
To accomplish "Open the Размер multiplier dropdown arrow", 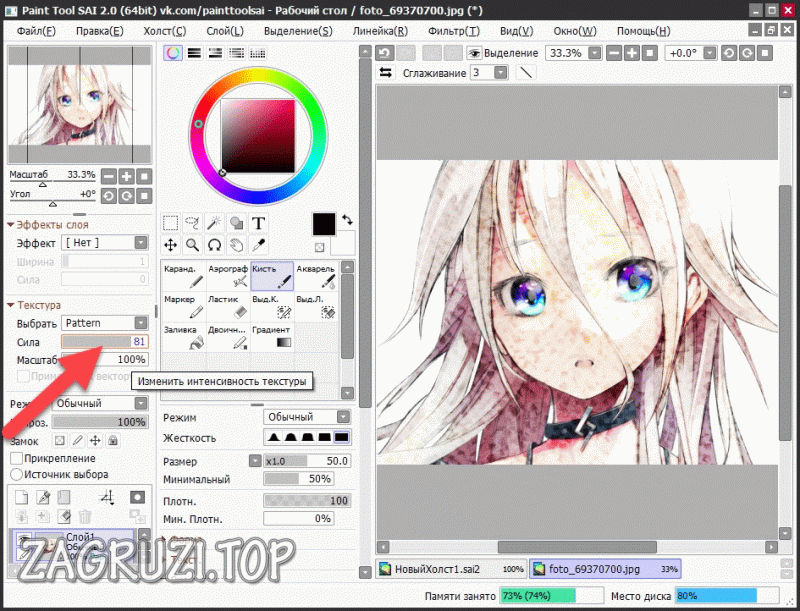I will [255, 461].
